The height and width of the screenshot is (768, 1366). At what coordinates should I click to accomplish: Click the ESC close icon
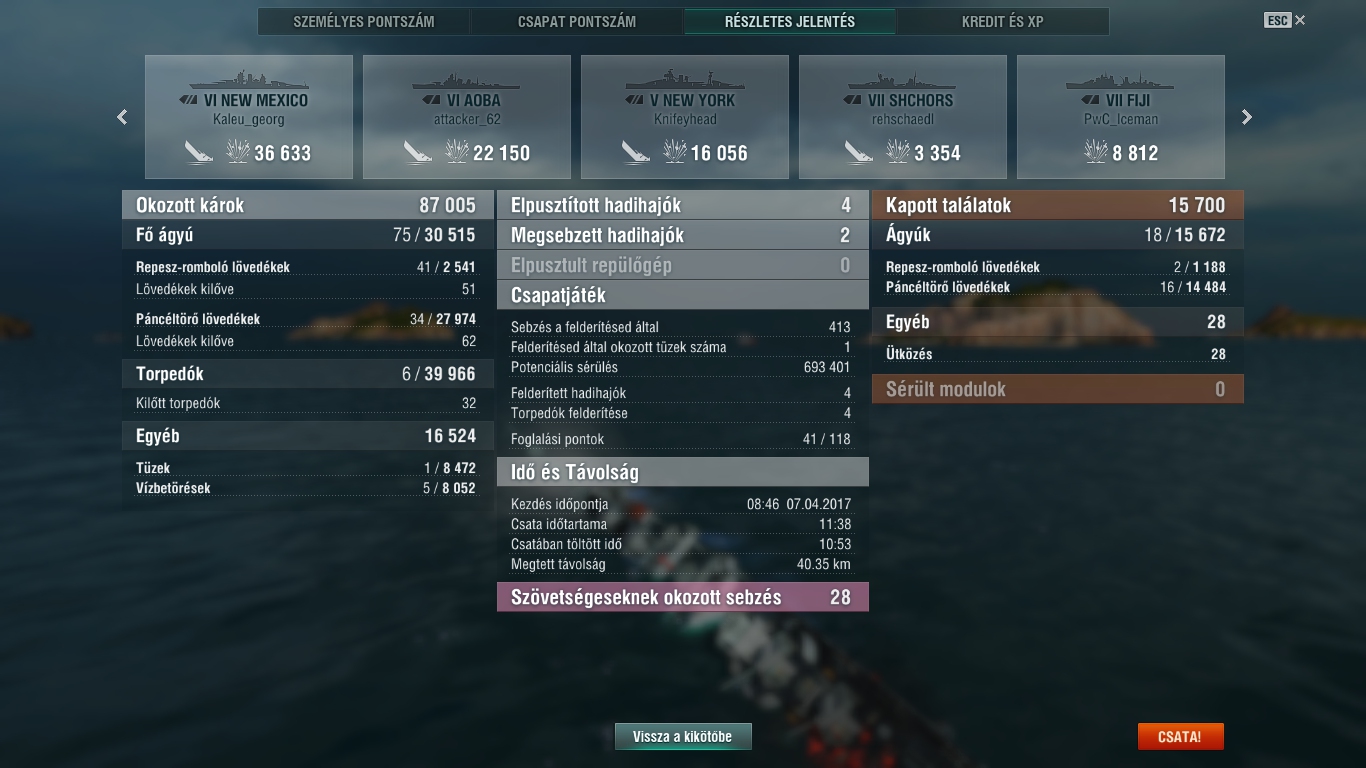pos(1285,20)
